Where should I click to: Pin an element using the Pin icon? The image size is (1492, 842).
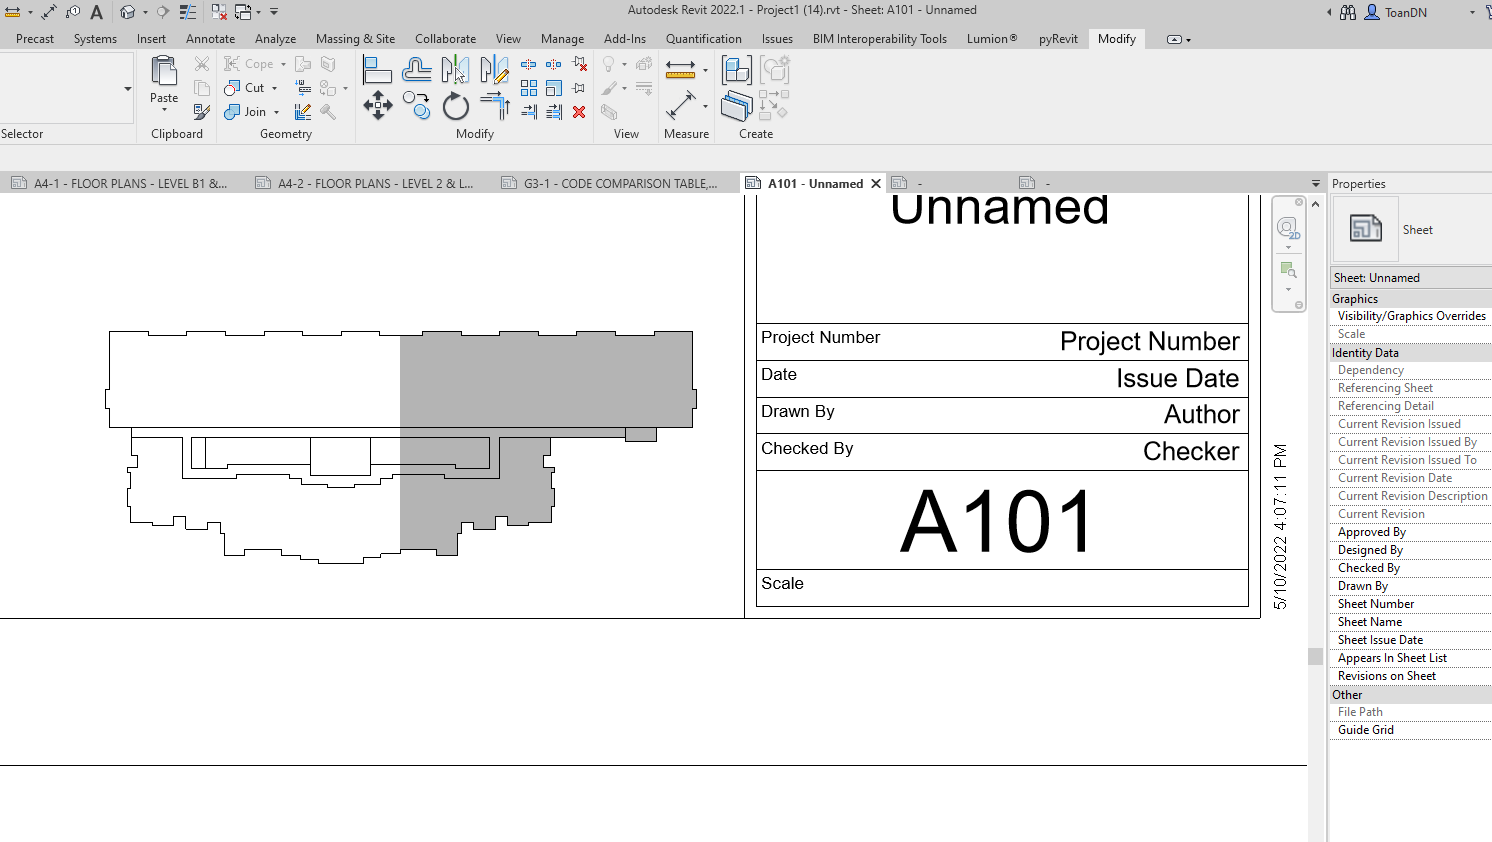point(579,86)
